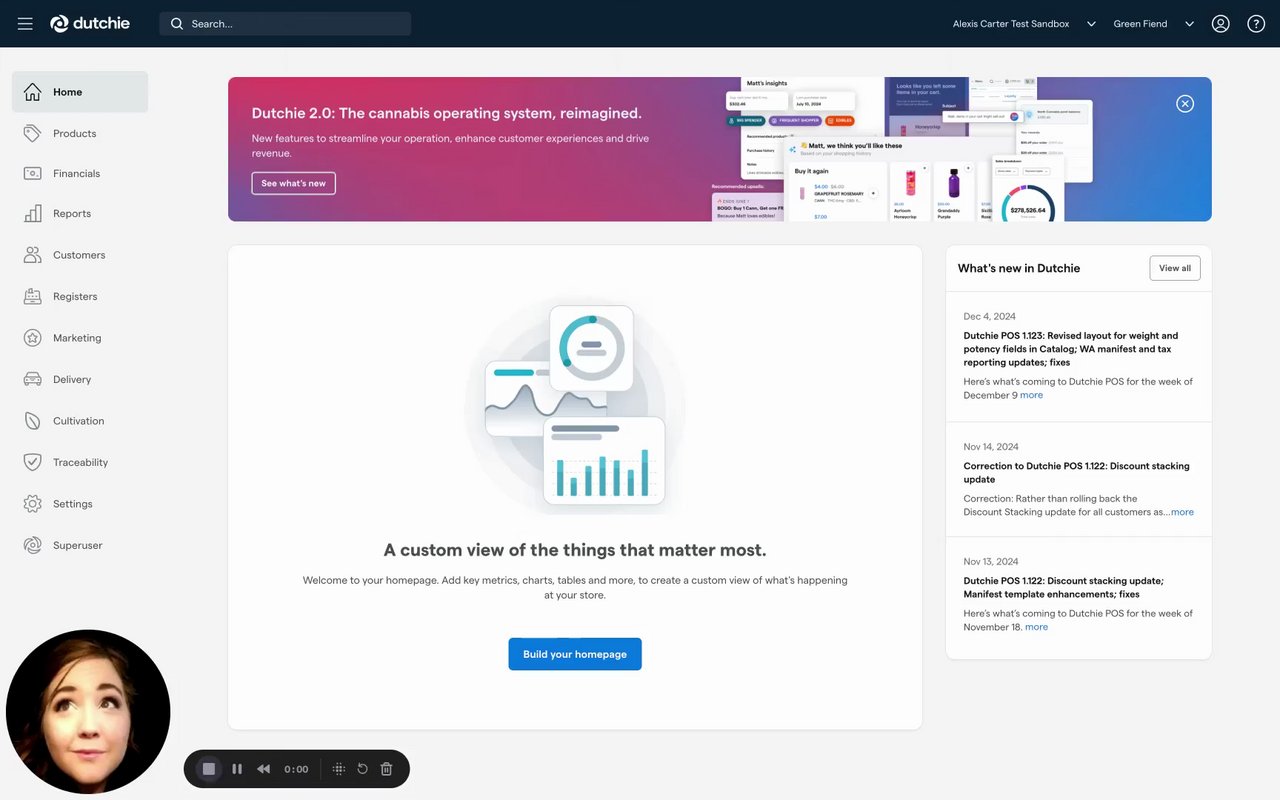Expand the Alexis Carter Test Sandbox dropdown

coord(1091,24)
